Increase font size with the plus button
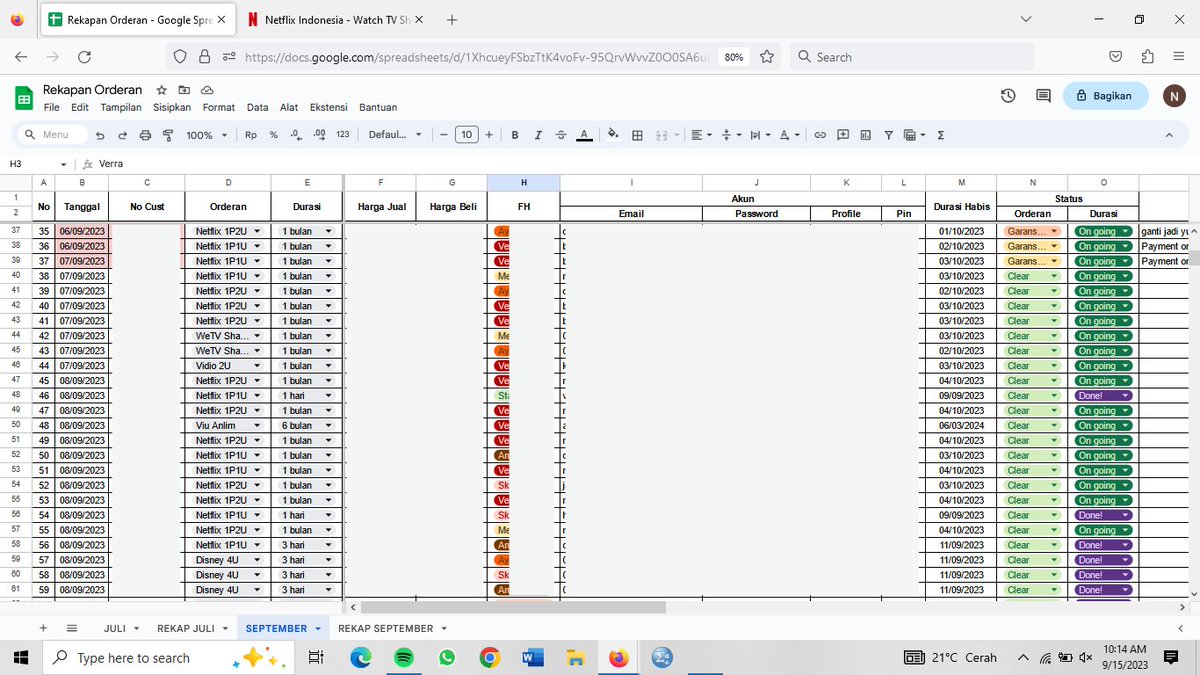Viewport: 1200px width, 675px height. [489, 135]
